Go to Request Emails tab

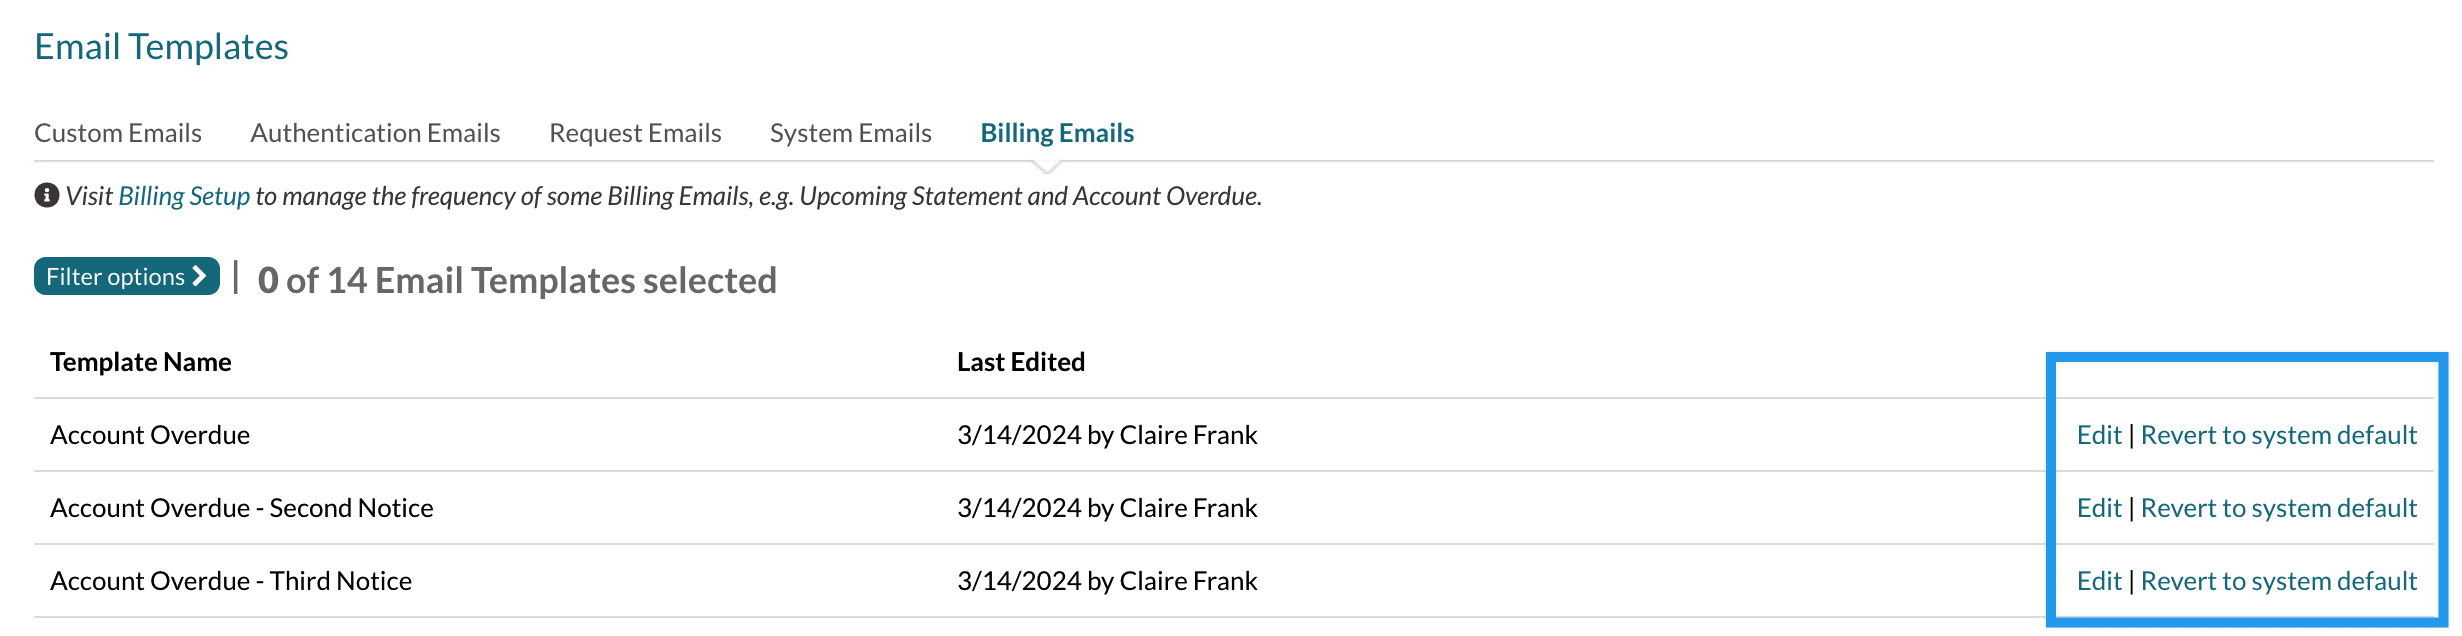635,133
